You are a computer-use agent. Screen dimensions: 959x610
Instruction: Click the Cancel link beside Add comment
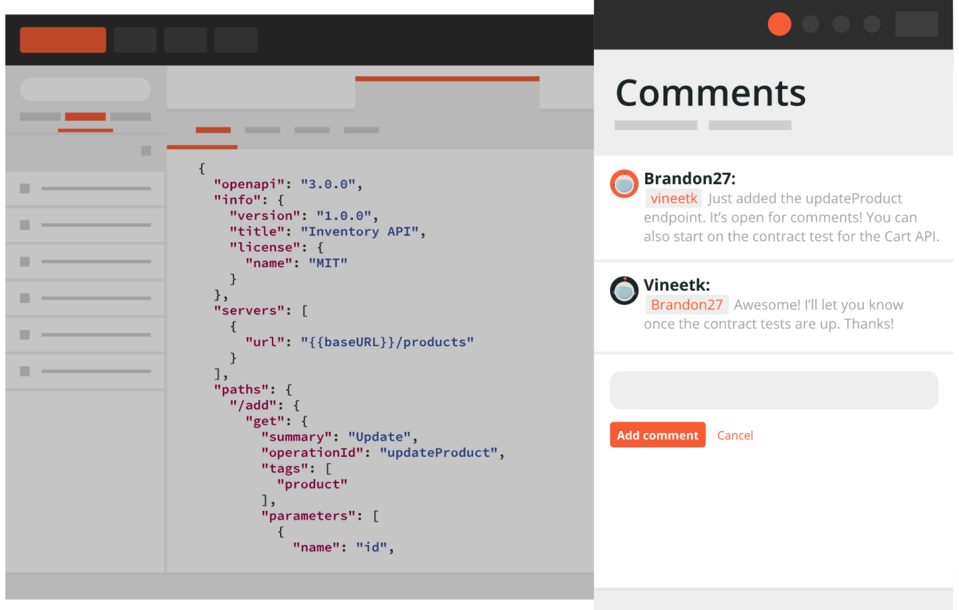(x=735, y=435)
